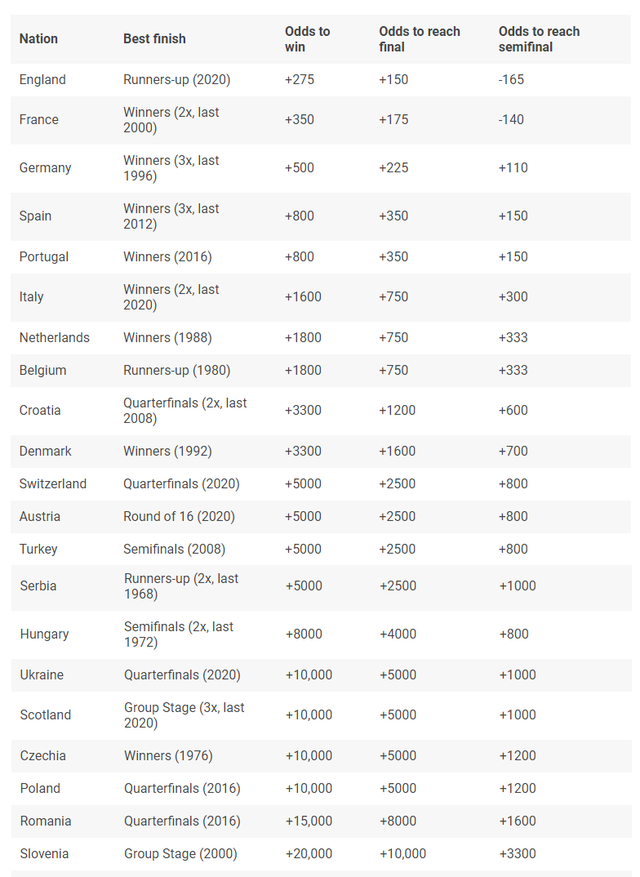The width and height of the screenshot is (640, 877).
Task: Select the France nation cell
Action: point(39,120)
